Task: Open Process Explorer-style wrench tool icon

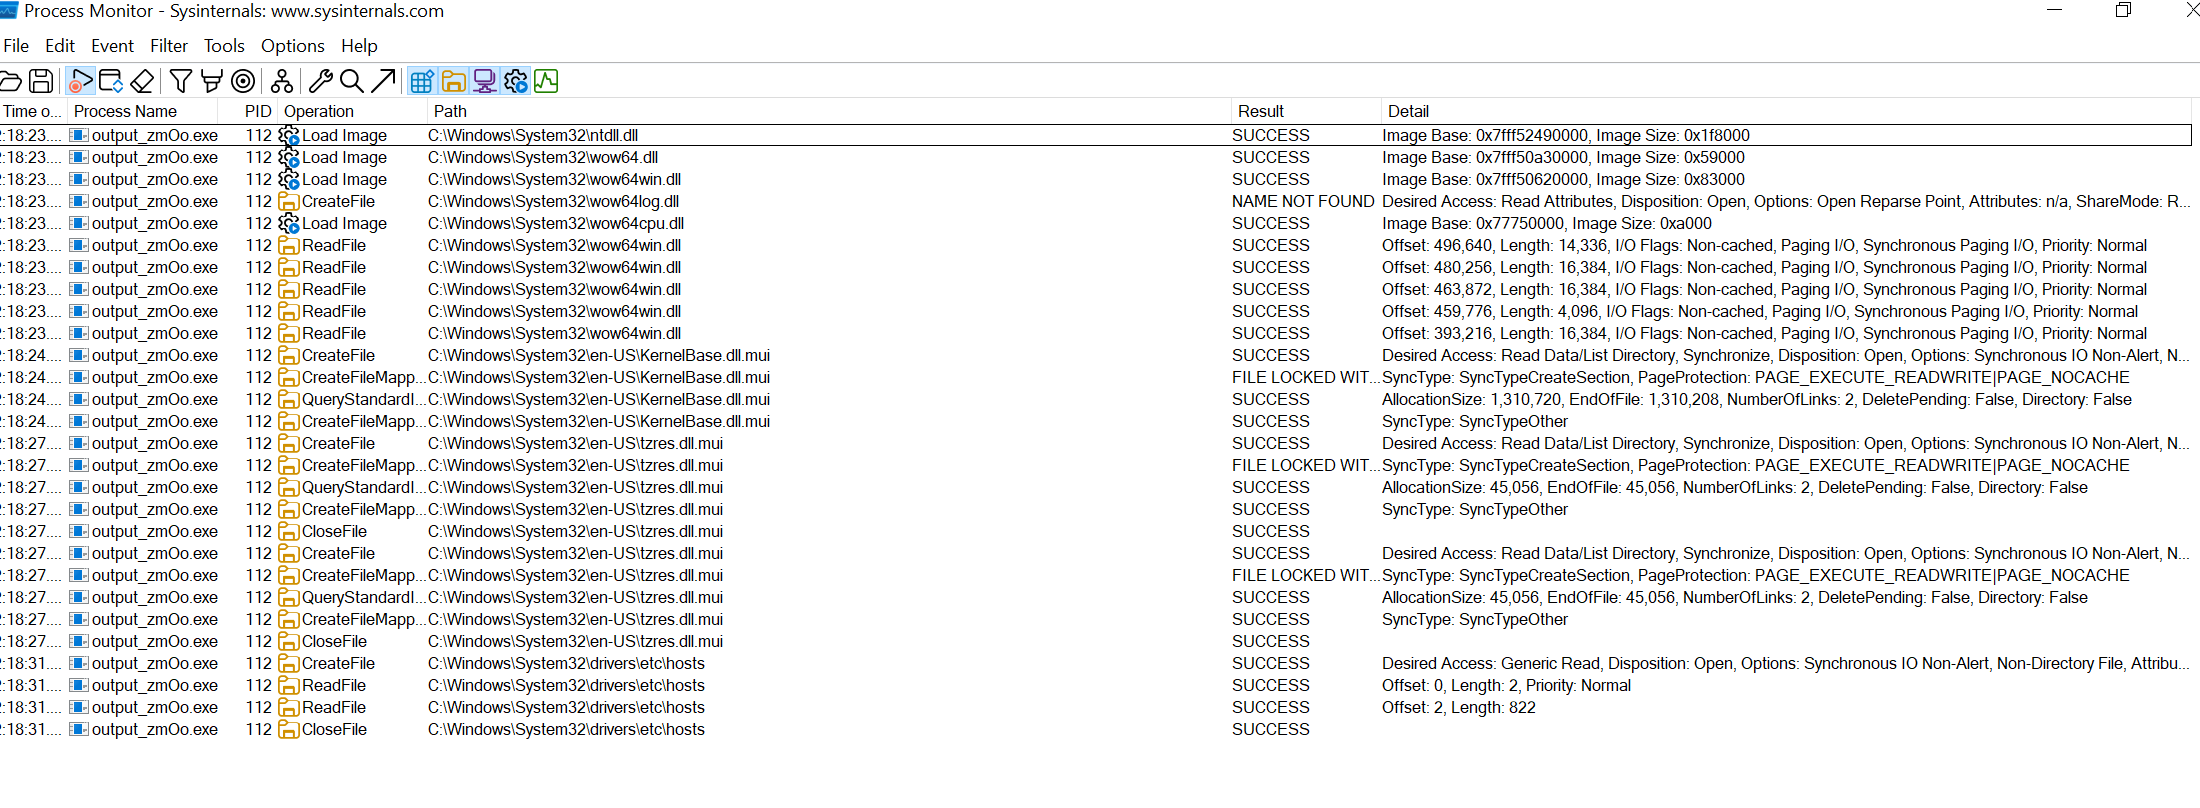Action: [321, 81]
